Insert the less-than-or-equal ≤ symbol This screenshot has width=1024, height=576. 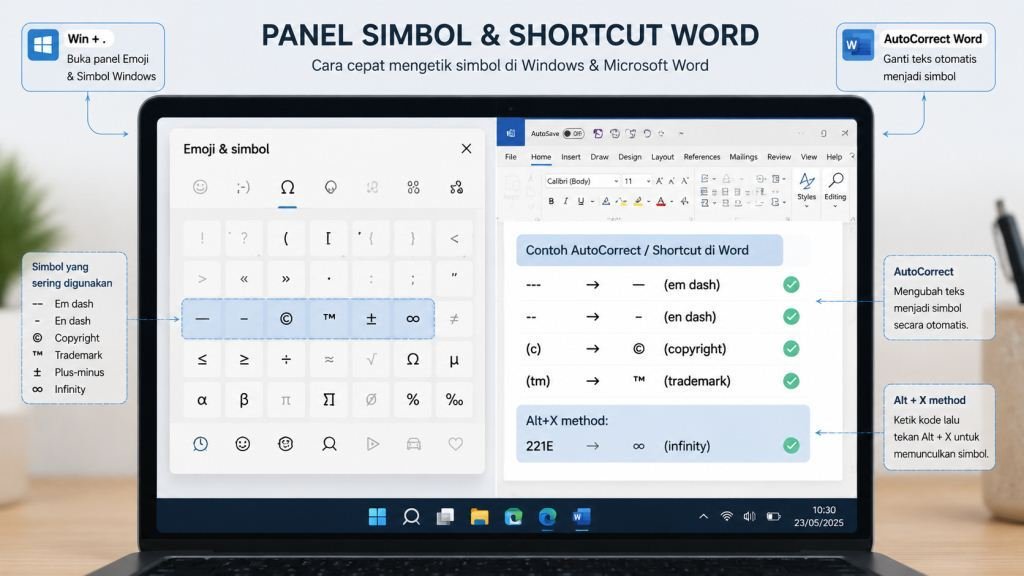(x=202, y=359)
